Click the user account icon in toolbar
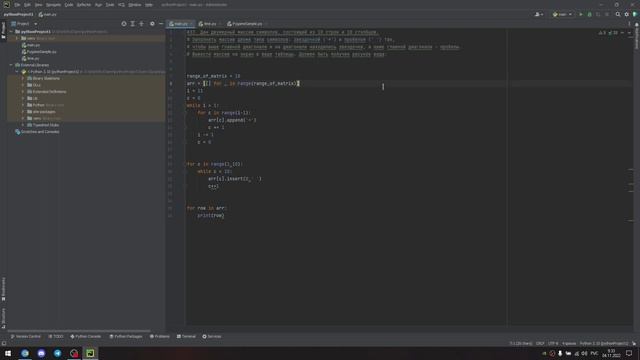 539,14
